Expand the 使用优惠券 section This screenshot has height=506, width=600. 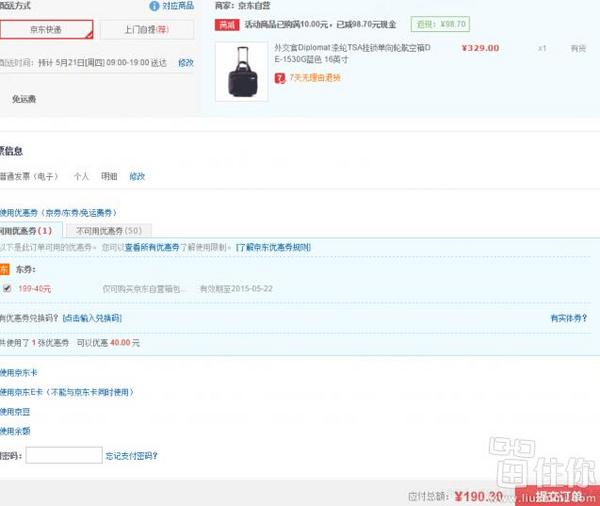58,212
